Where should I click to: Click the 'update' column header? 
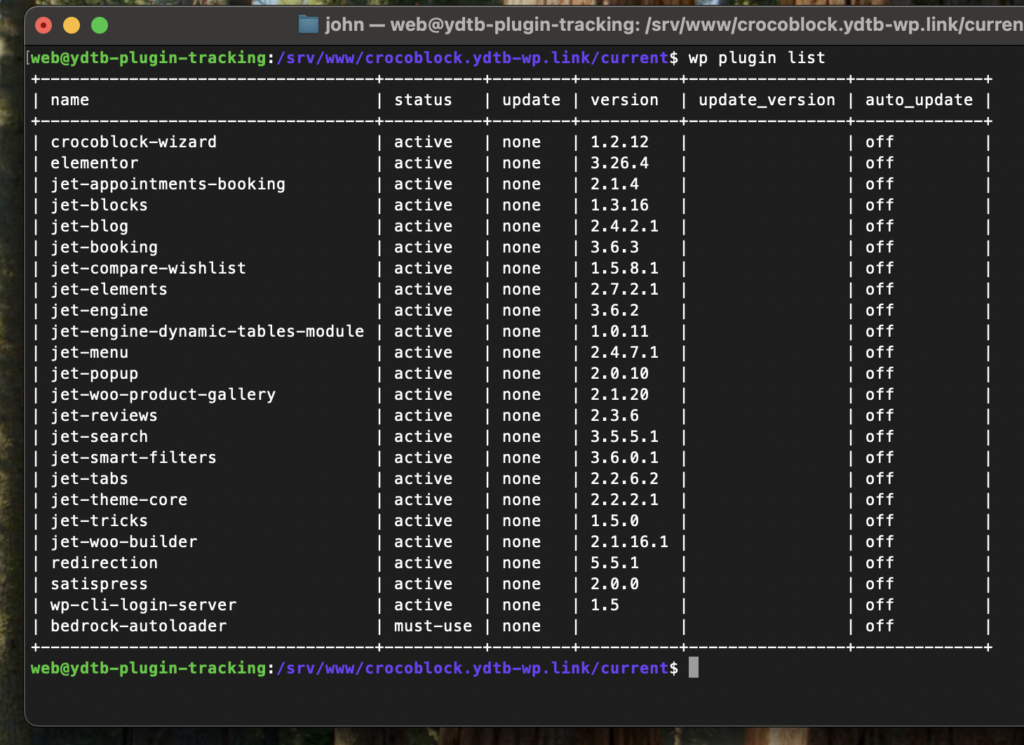531,100
